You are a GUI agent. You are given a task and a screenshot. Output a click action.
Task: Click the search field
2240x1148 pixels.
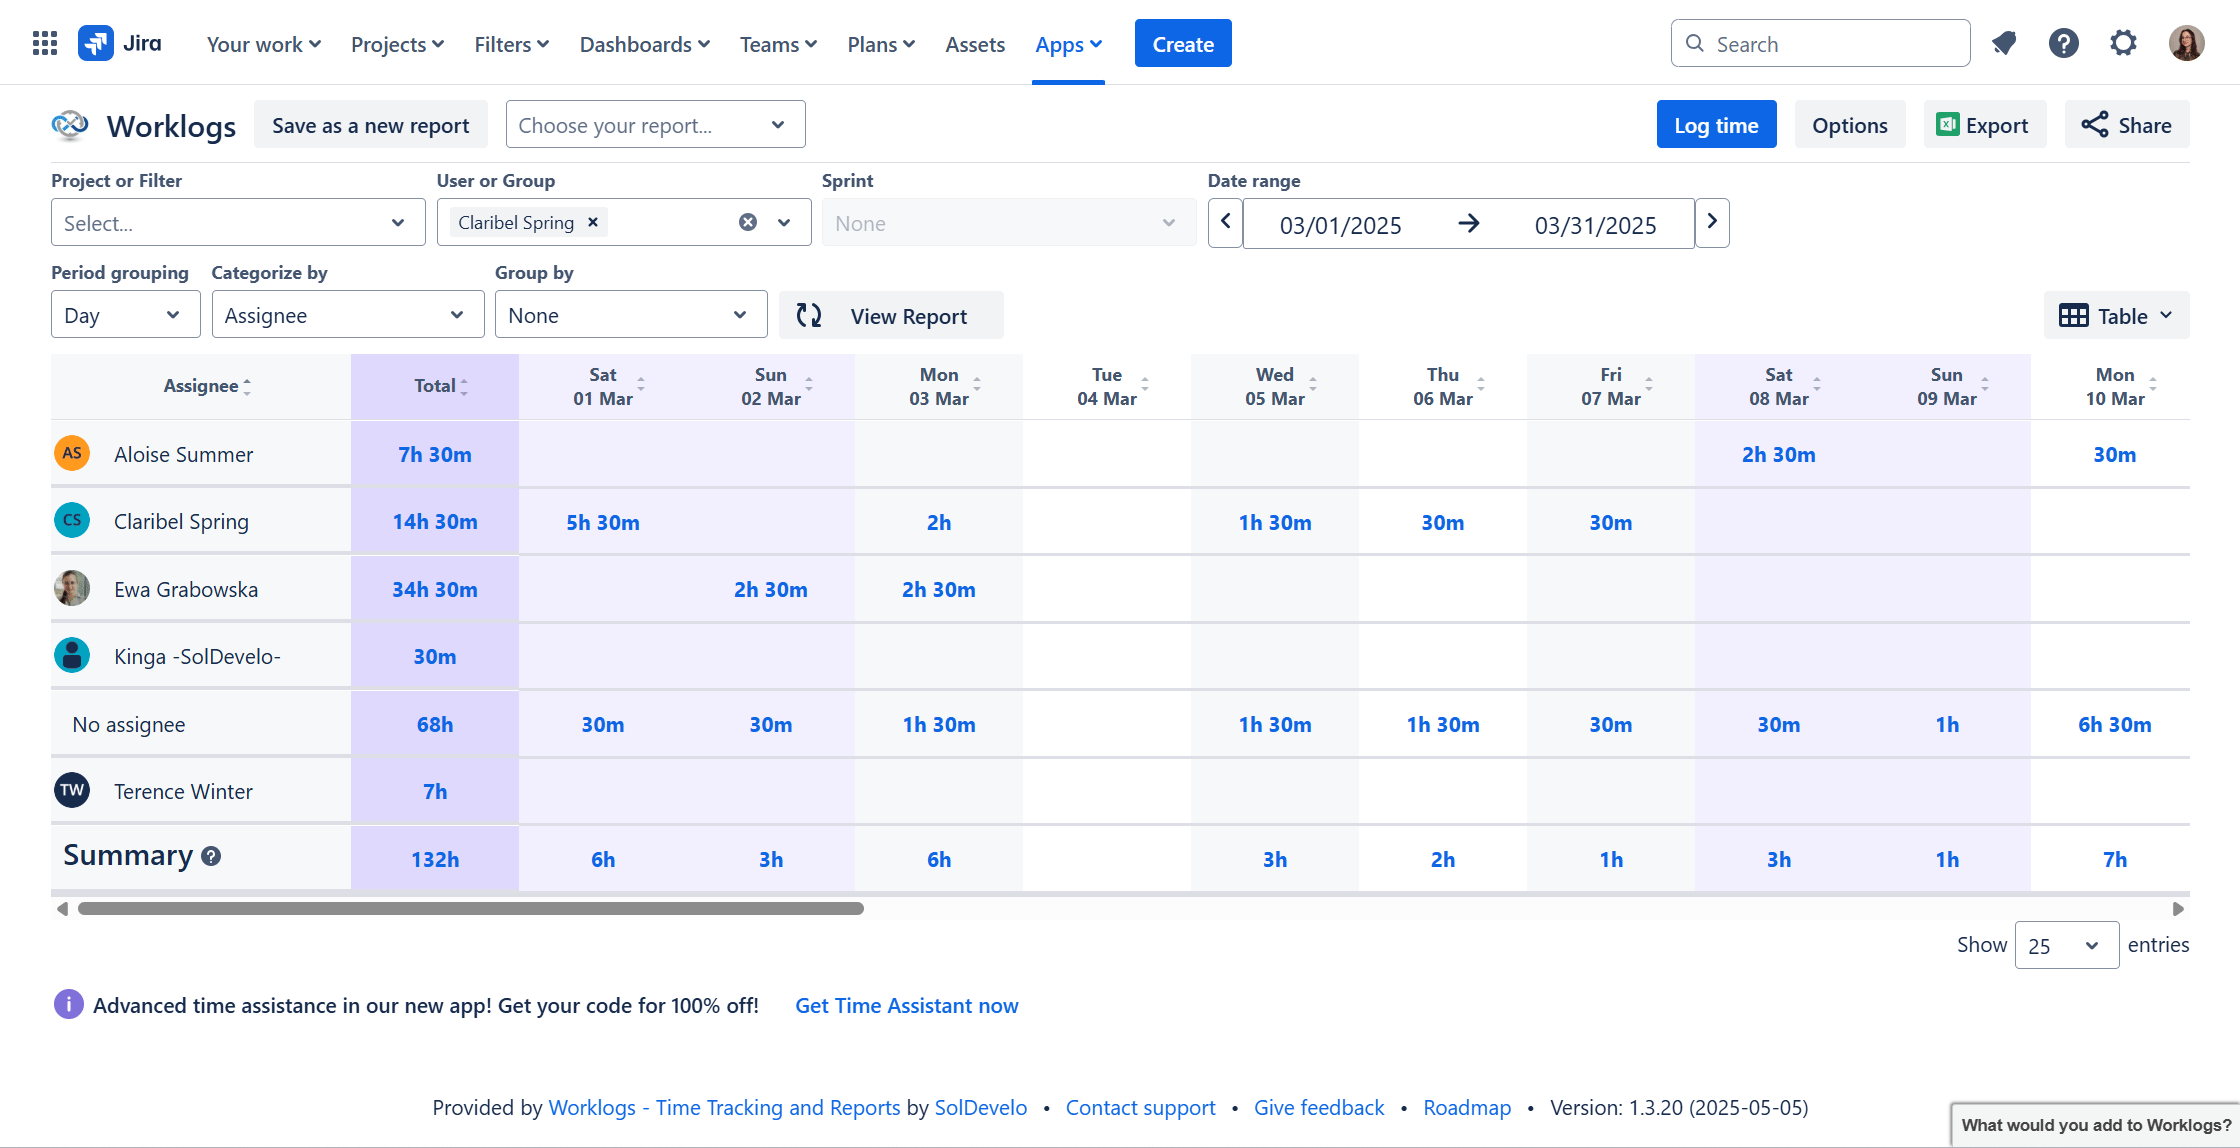click(x=1820, y=43)
